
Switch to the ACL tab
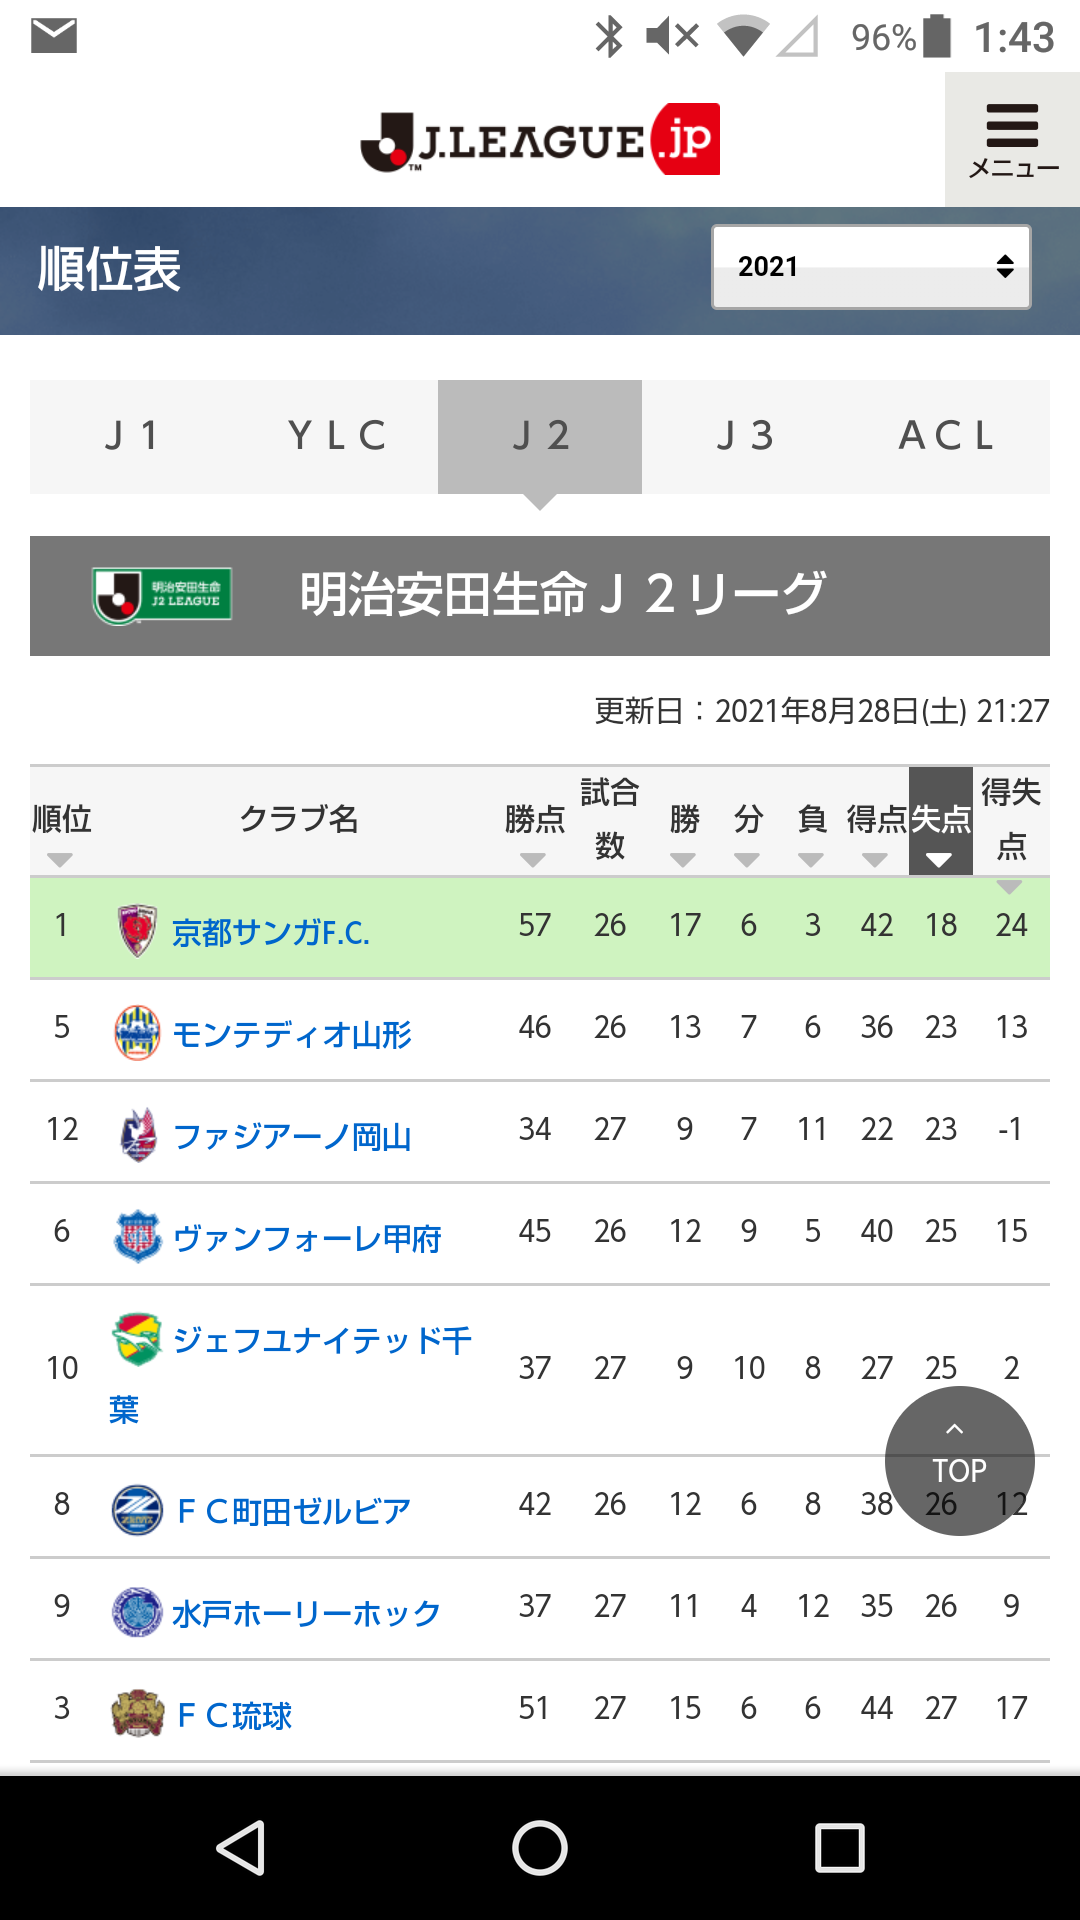tap(947, 437)
